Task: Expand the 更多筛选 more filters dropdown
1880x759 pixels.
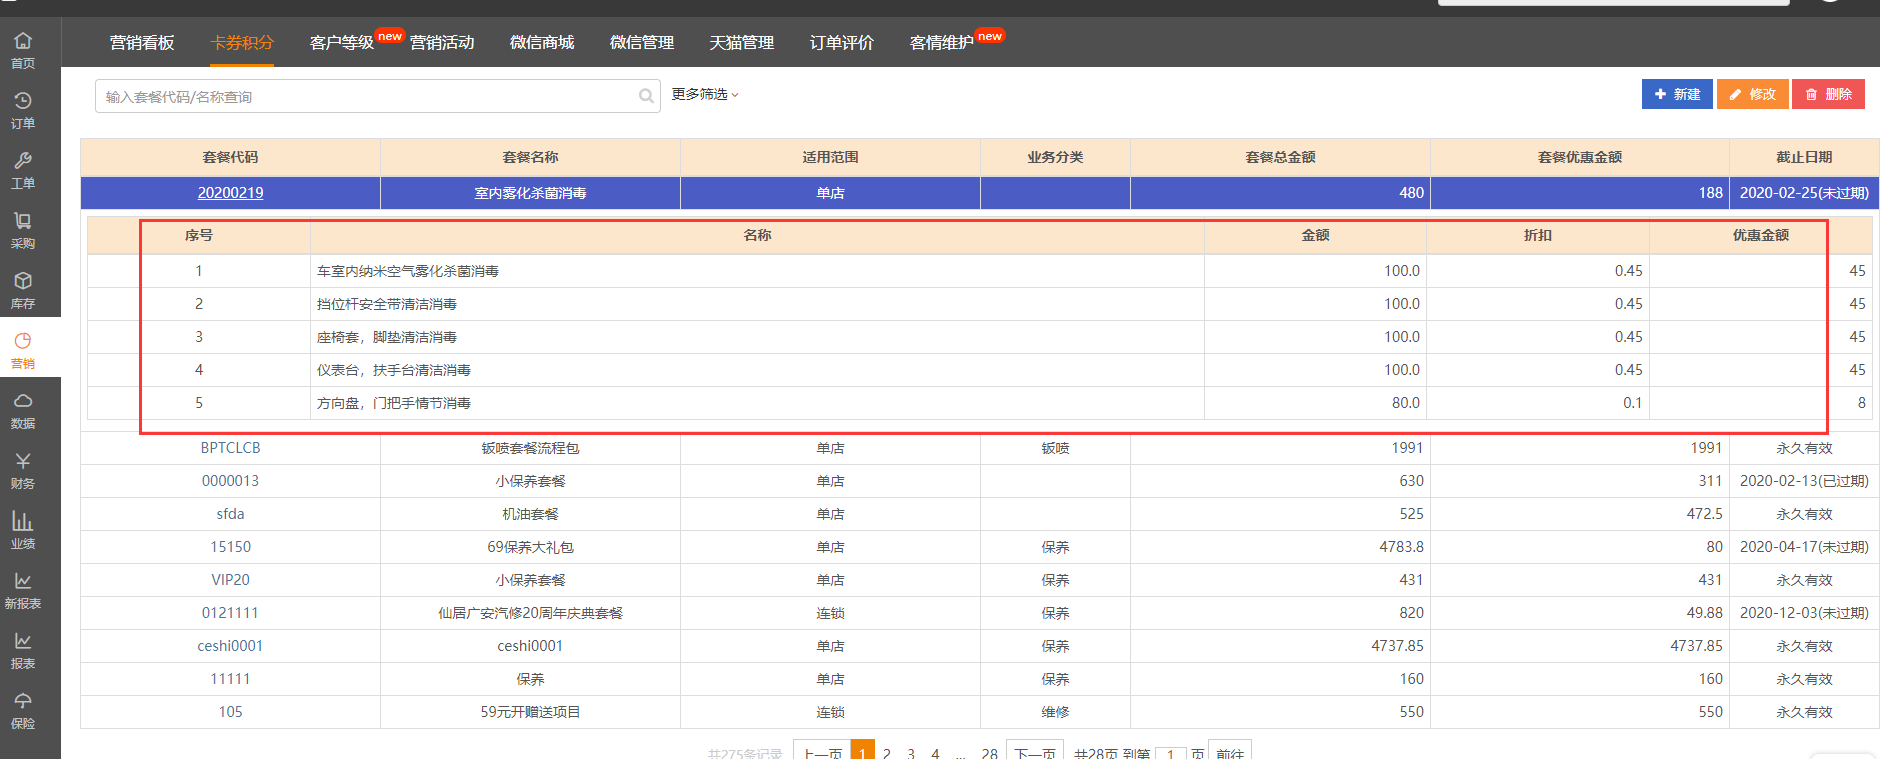Action: [x=705, y=94]
